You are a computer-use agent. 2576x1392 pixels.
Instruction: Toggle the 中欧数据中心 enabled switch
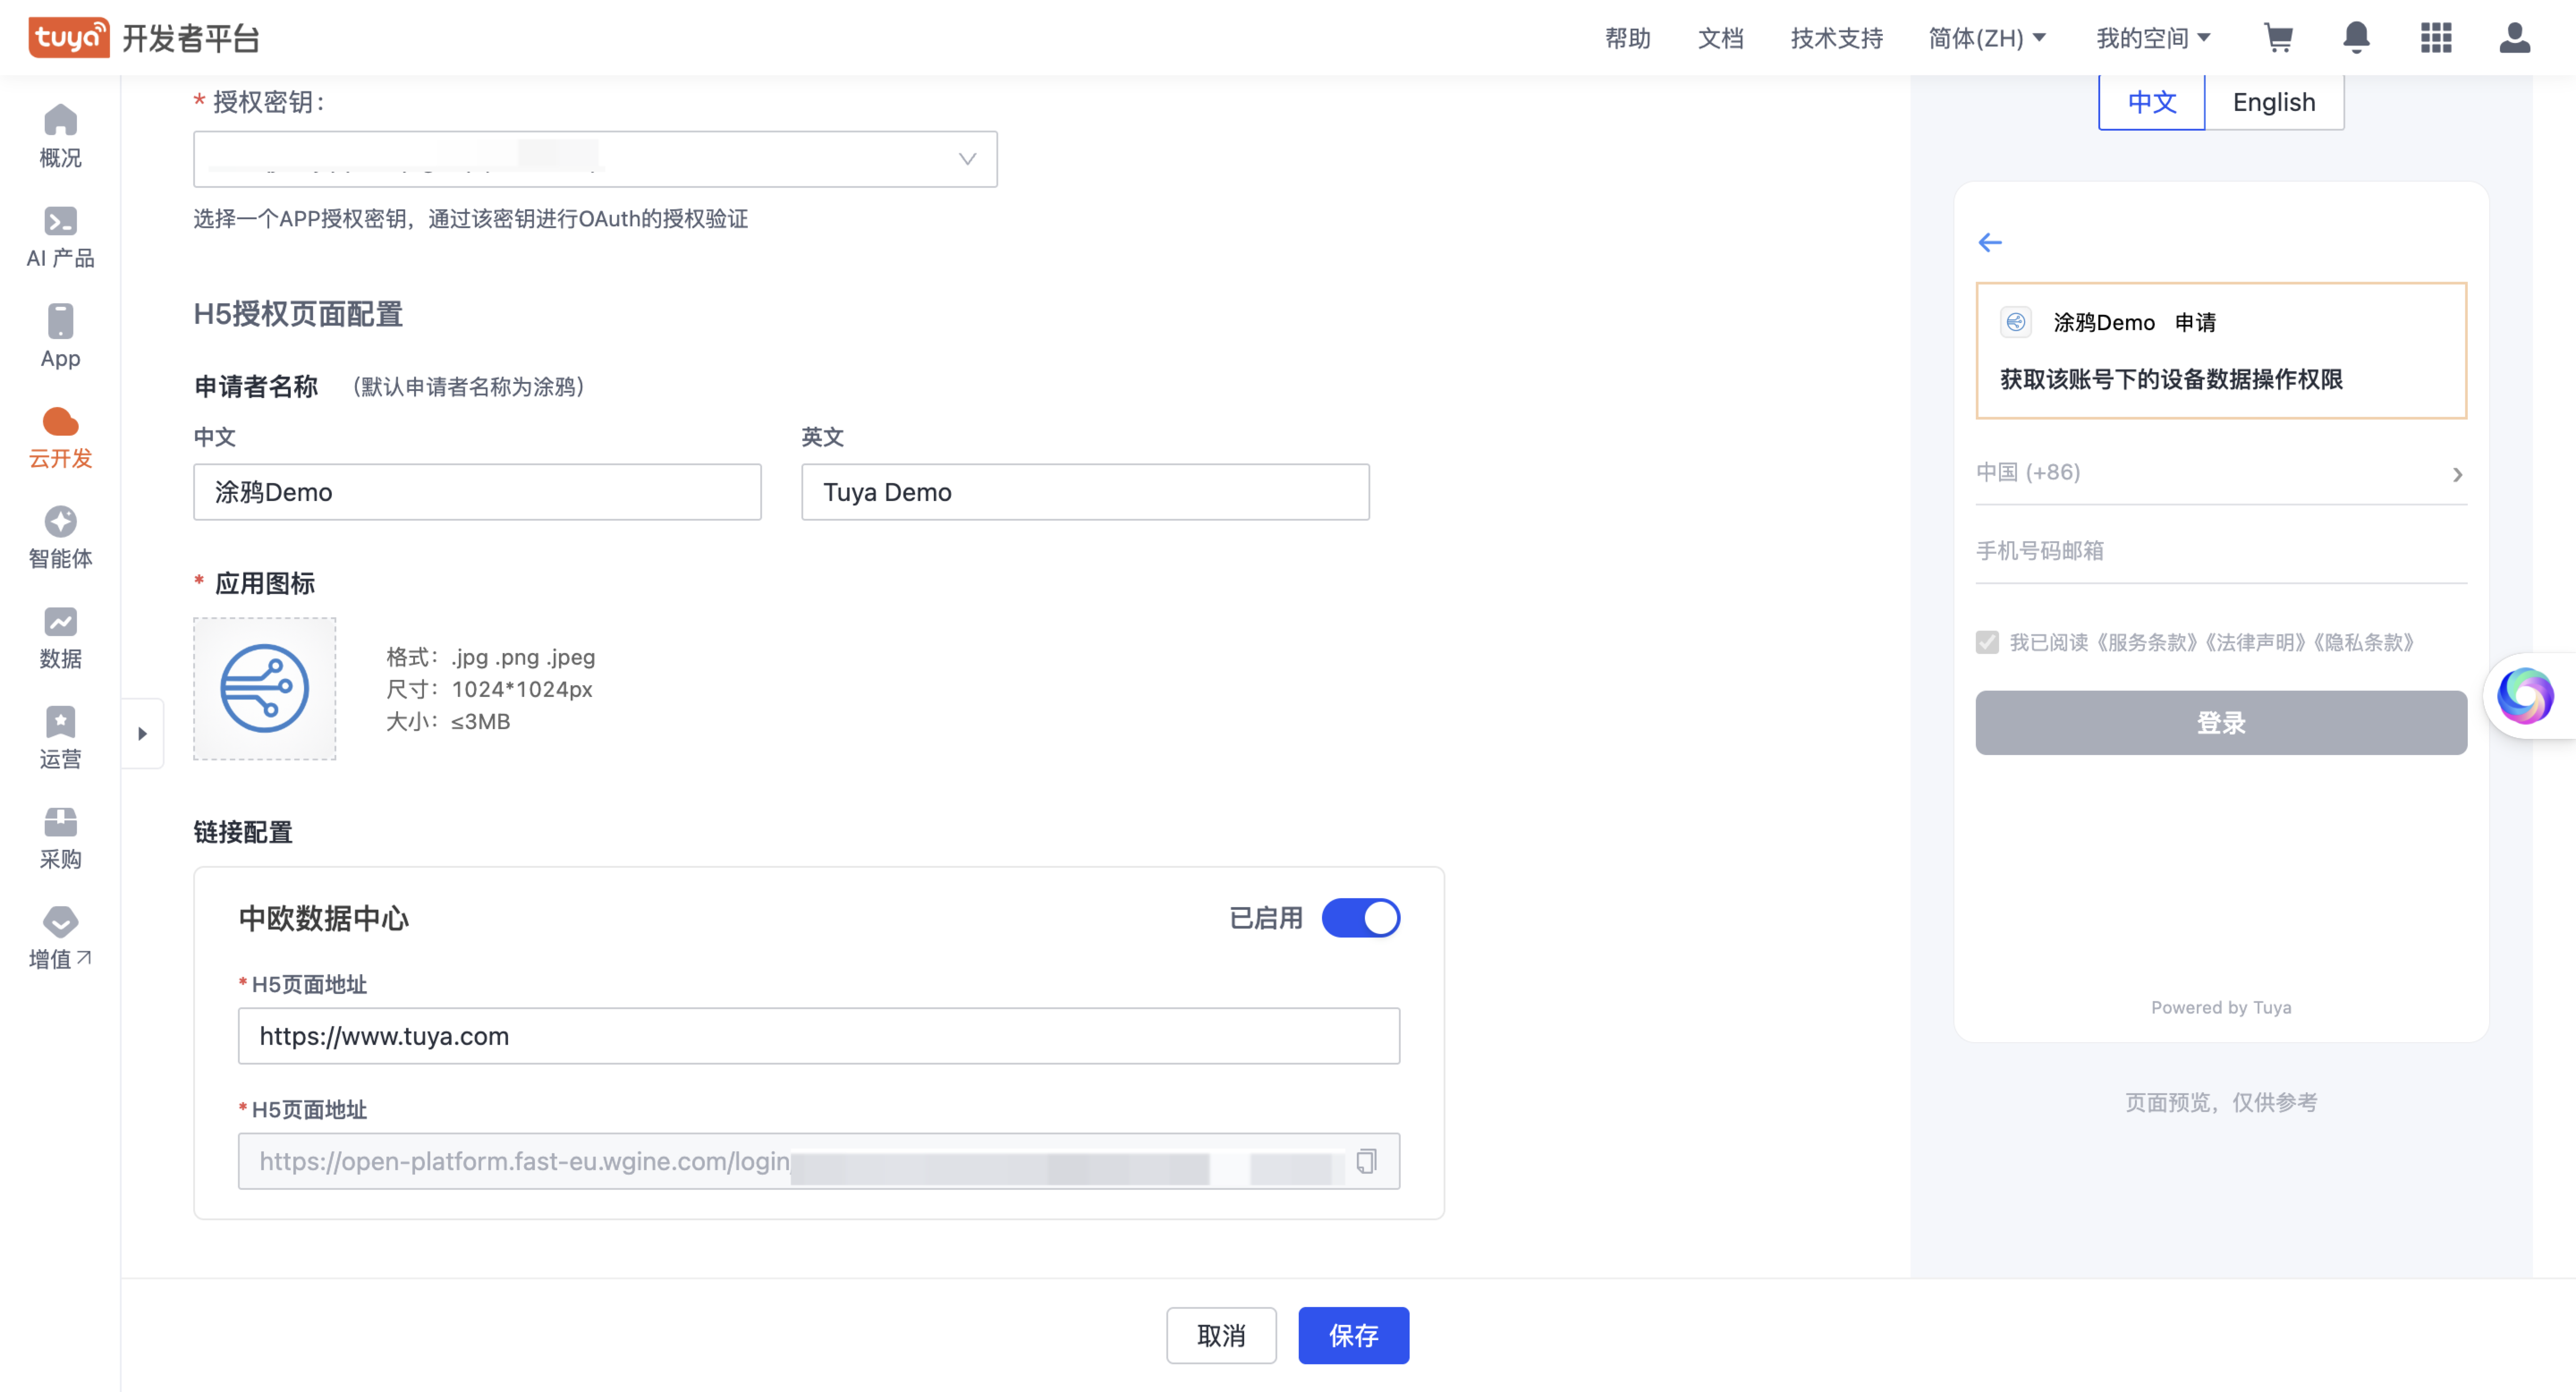(x=1360, y=917)
